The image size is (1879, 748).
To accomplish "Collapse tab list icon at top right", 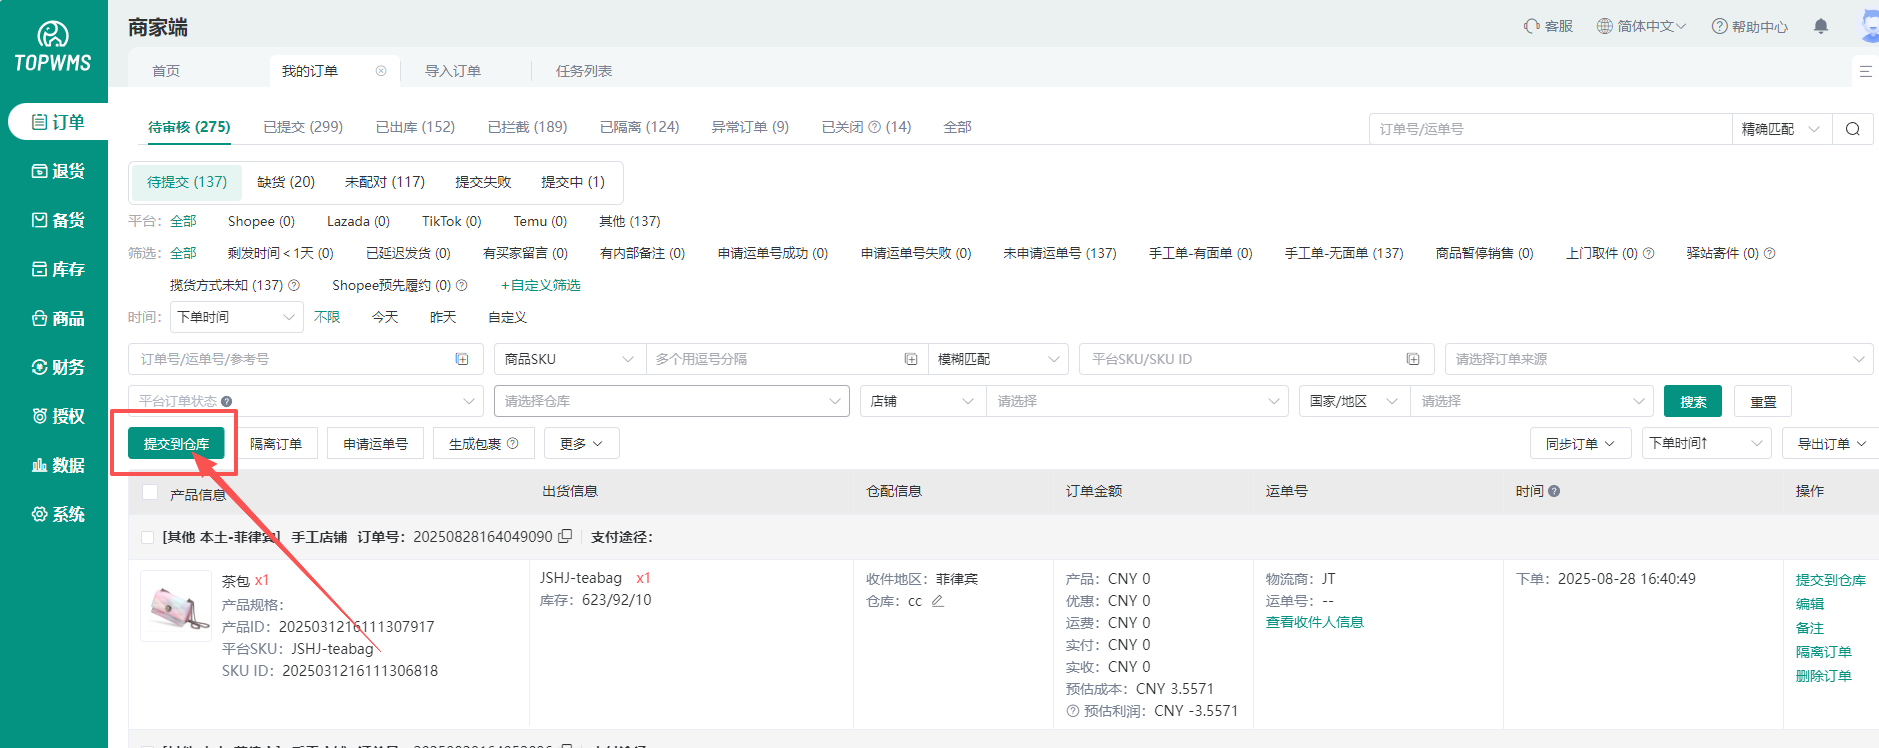I will pyautogui.click(x=1865, y=71).
